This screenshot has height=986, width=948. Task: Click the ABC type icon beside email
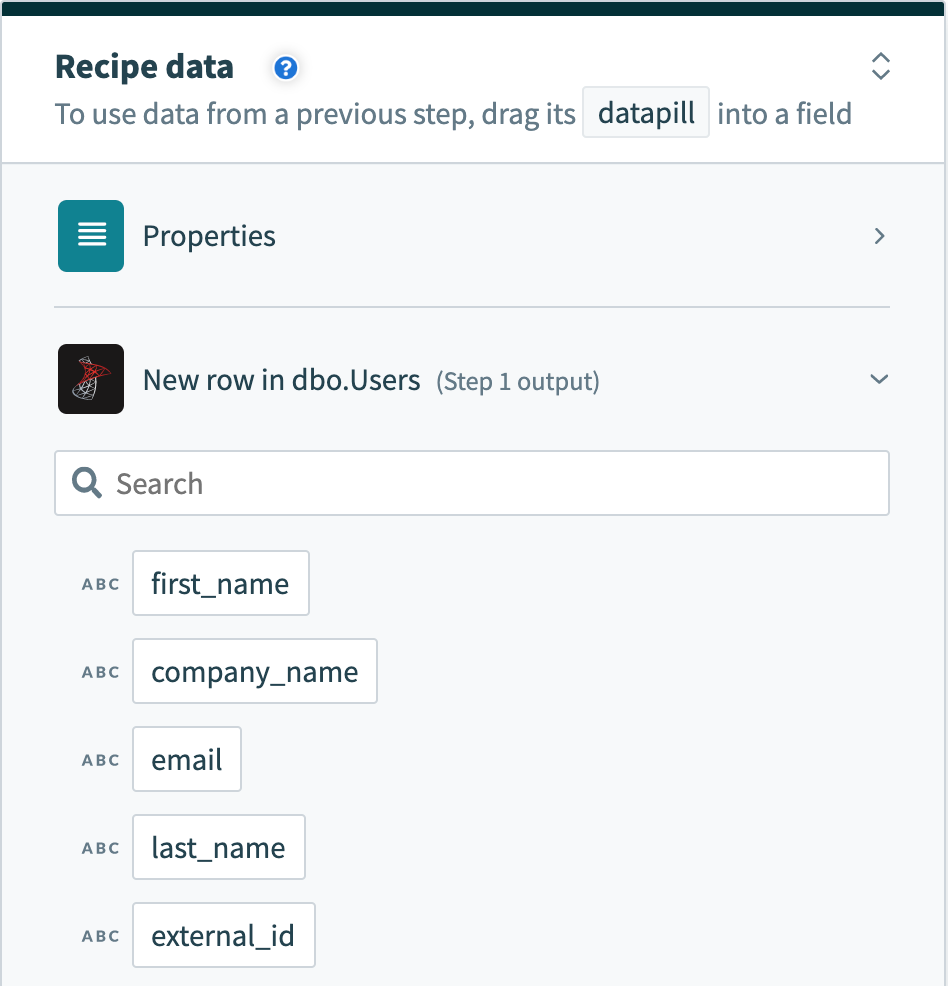[x=100, y=760]
